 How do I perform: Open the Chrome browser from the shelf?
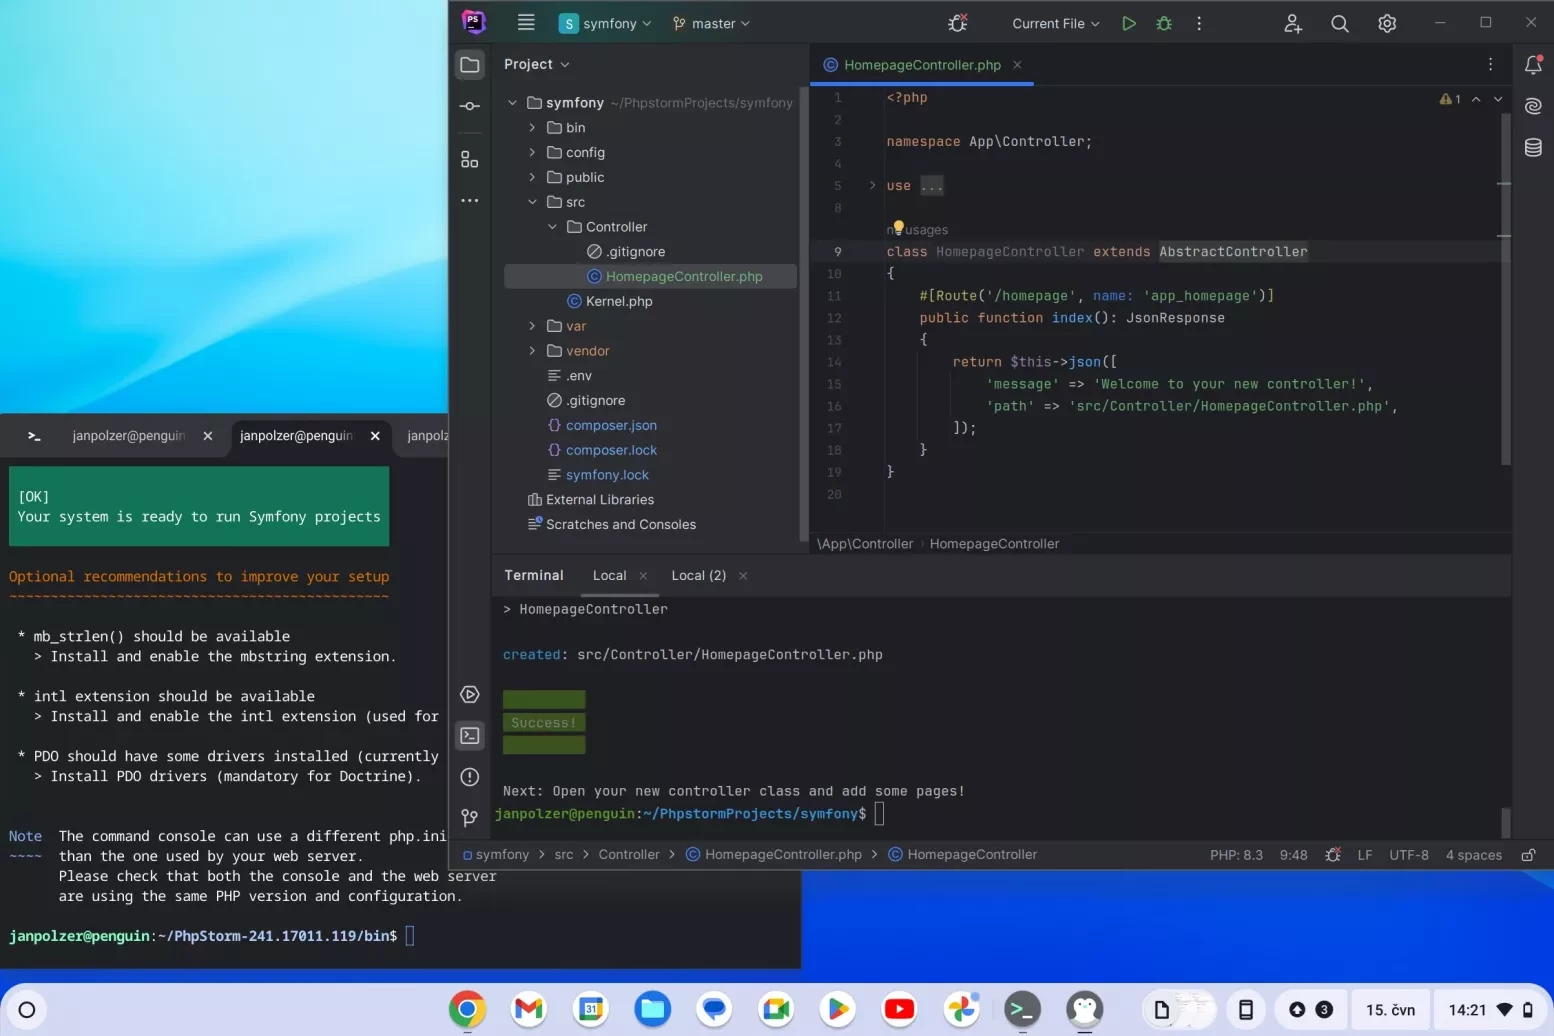tap(467, 1010)
